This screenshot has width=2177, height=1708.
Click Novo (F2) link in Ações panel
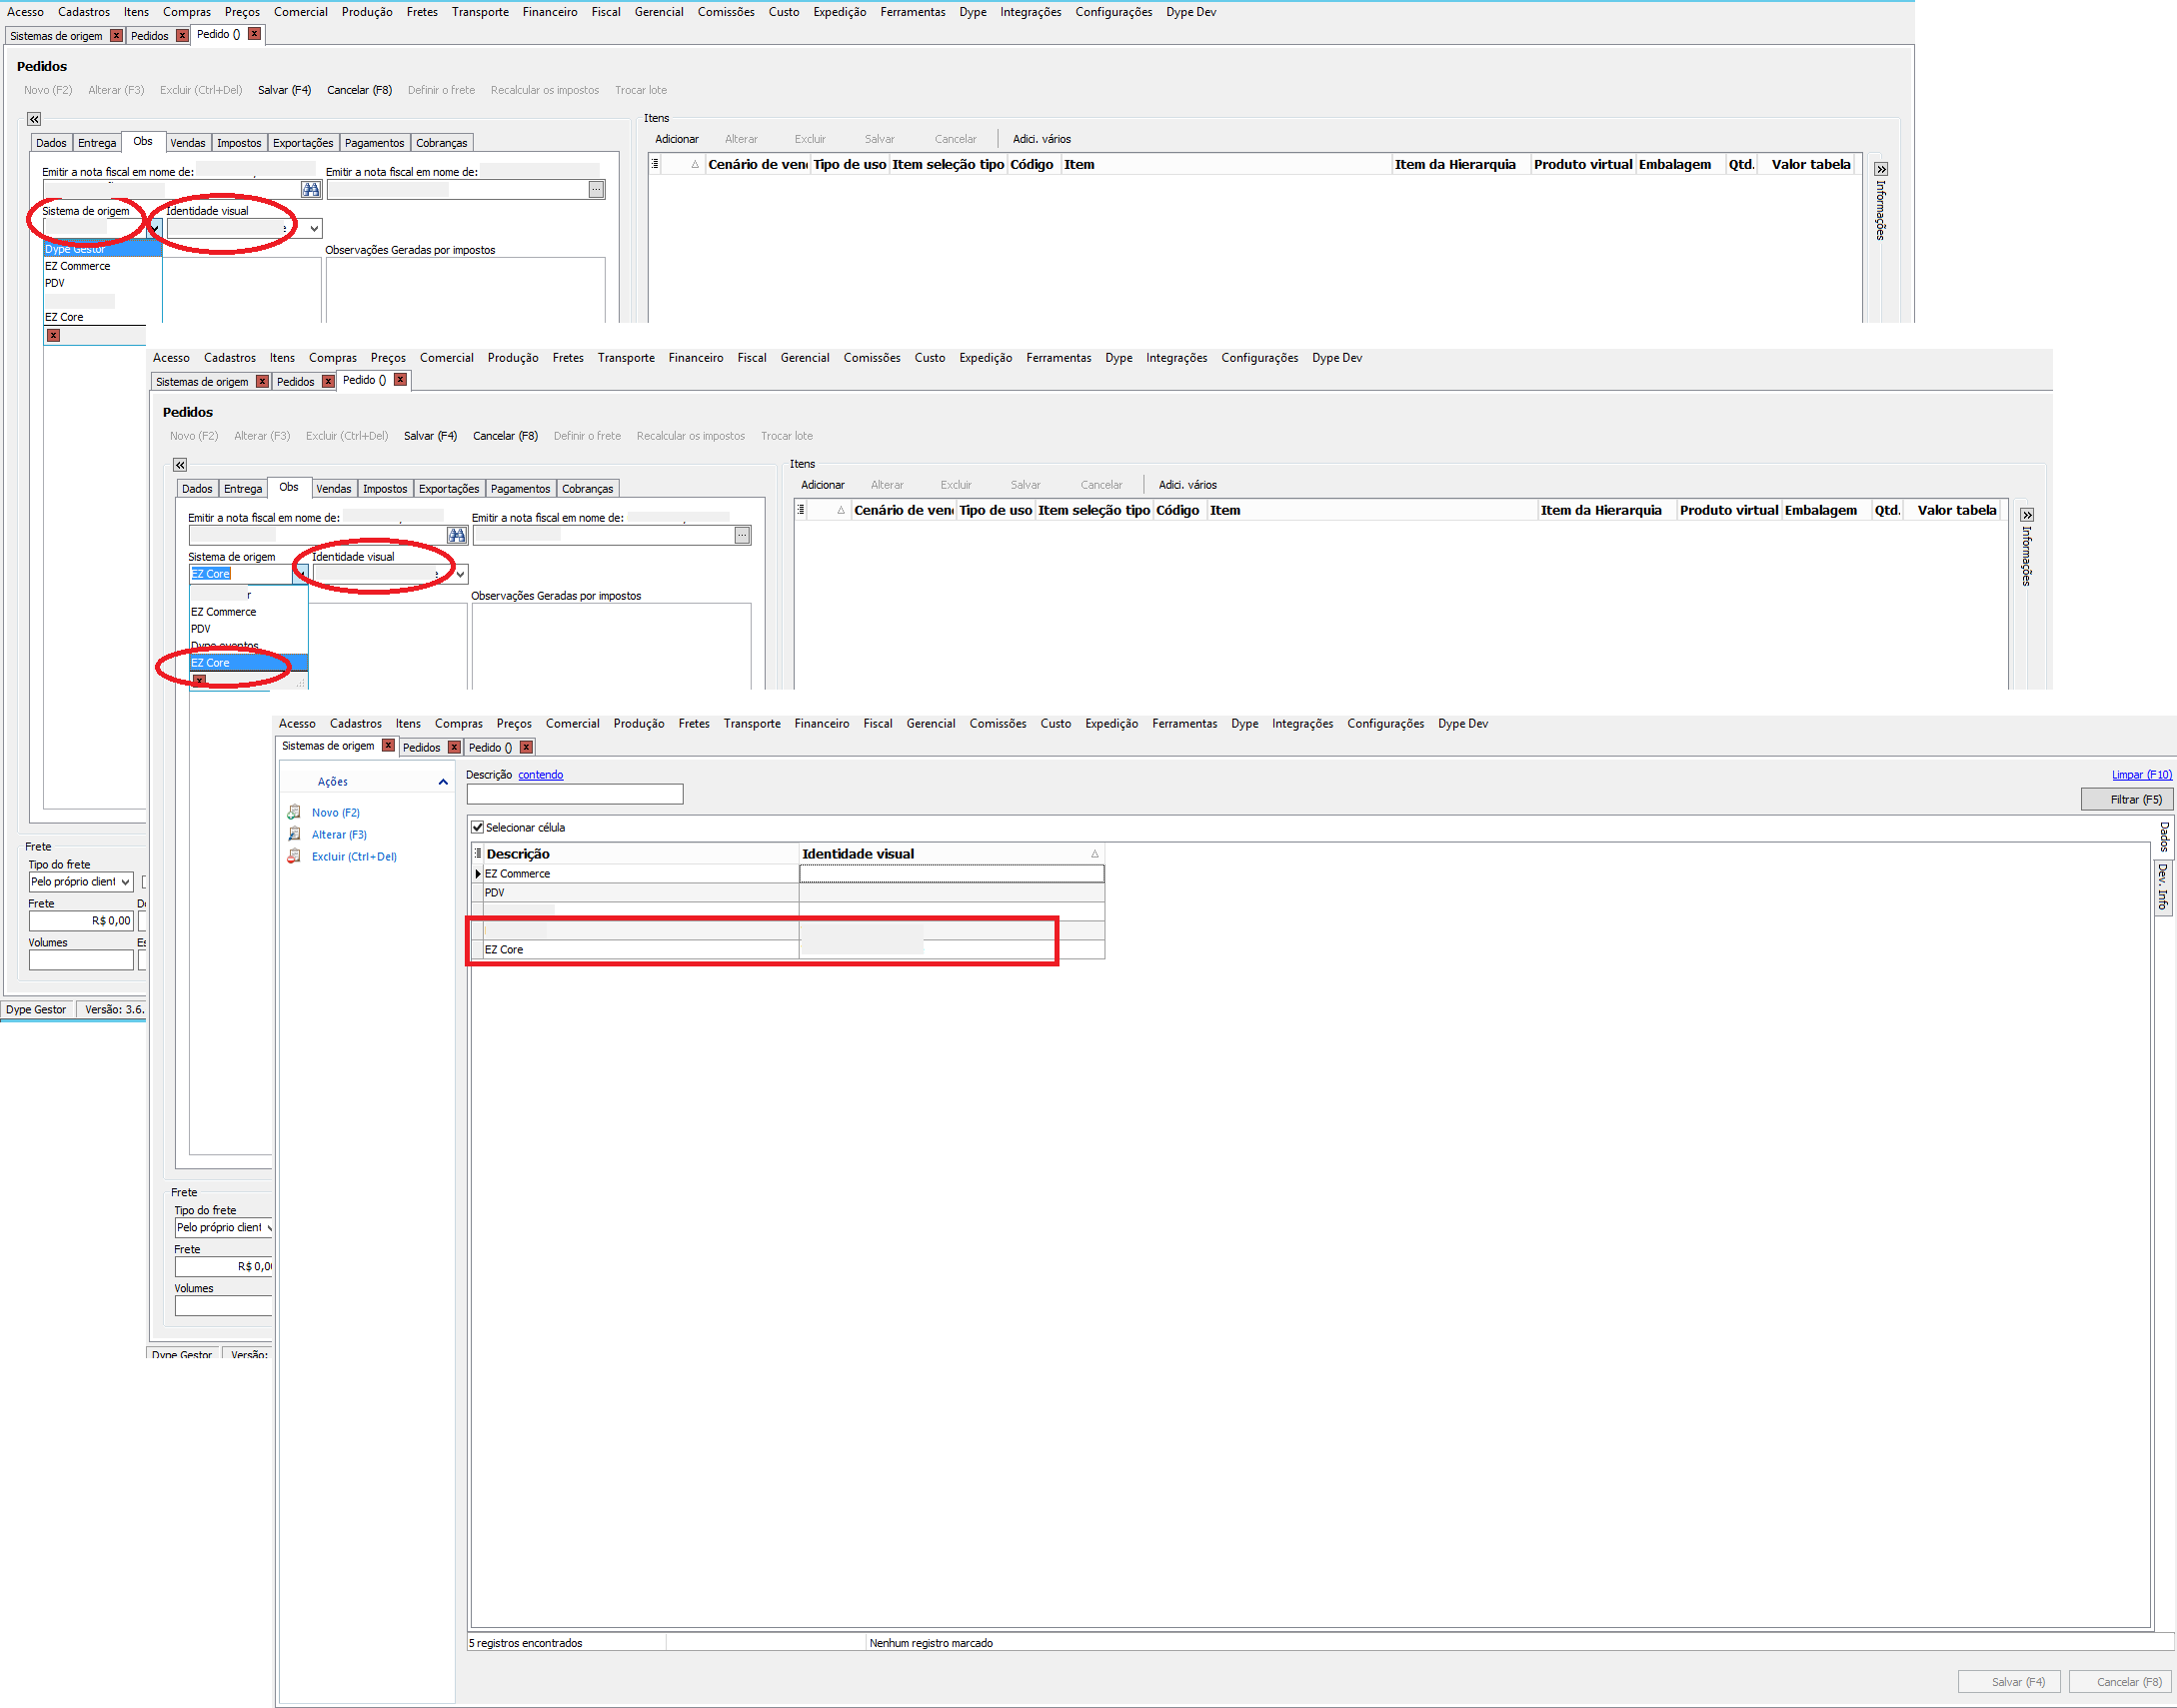tap(335, 813)
